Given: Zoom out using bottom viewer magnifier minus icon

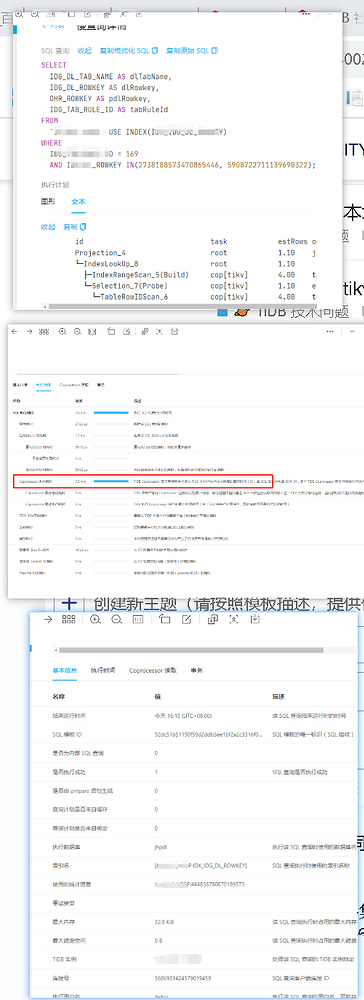Looking at the screenshot, I should pyautogui.click(x=116, y=620).
